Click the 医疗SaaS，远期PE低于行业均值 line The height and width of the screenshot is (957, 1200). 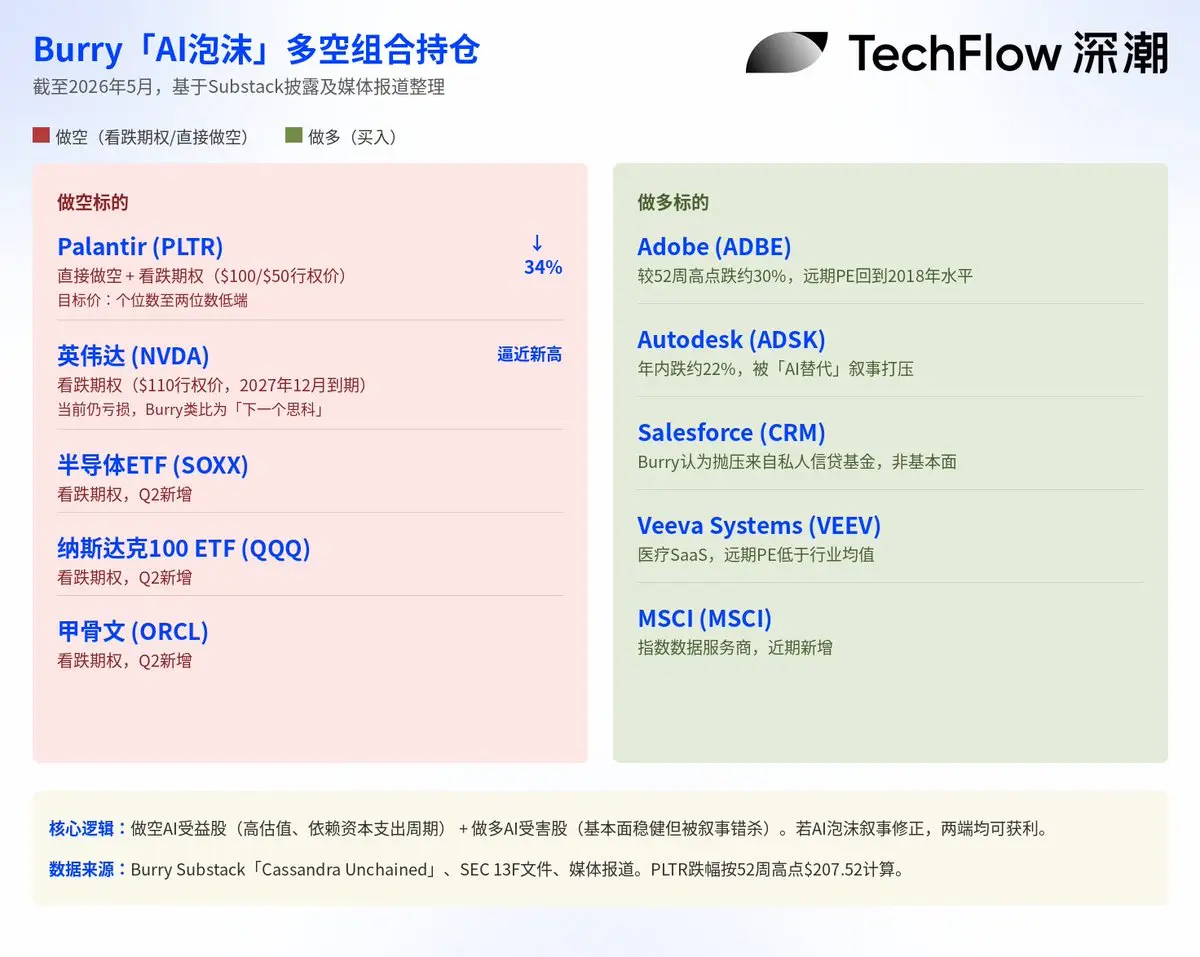(756, 555)
